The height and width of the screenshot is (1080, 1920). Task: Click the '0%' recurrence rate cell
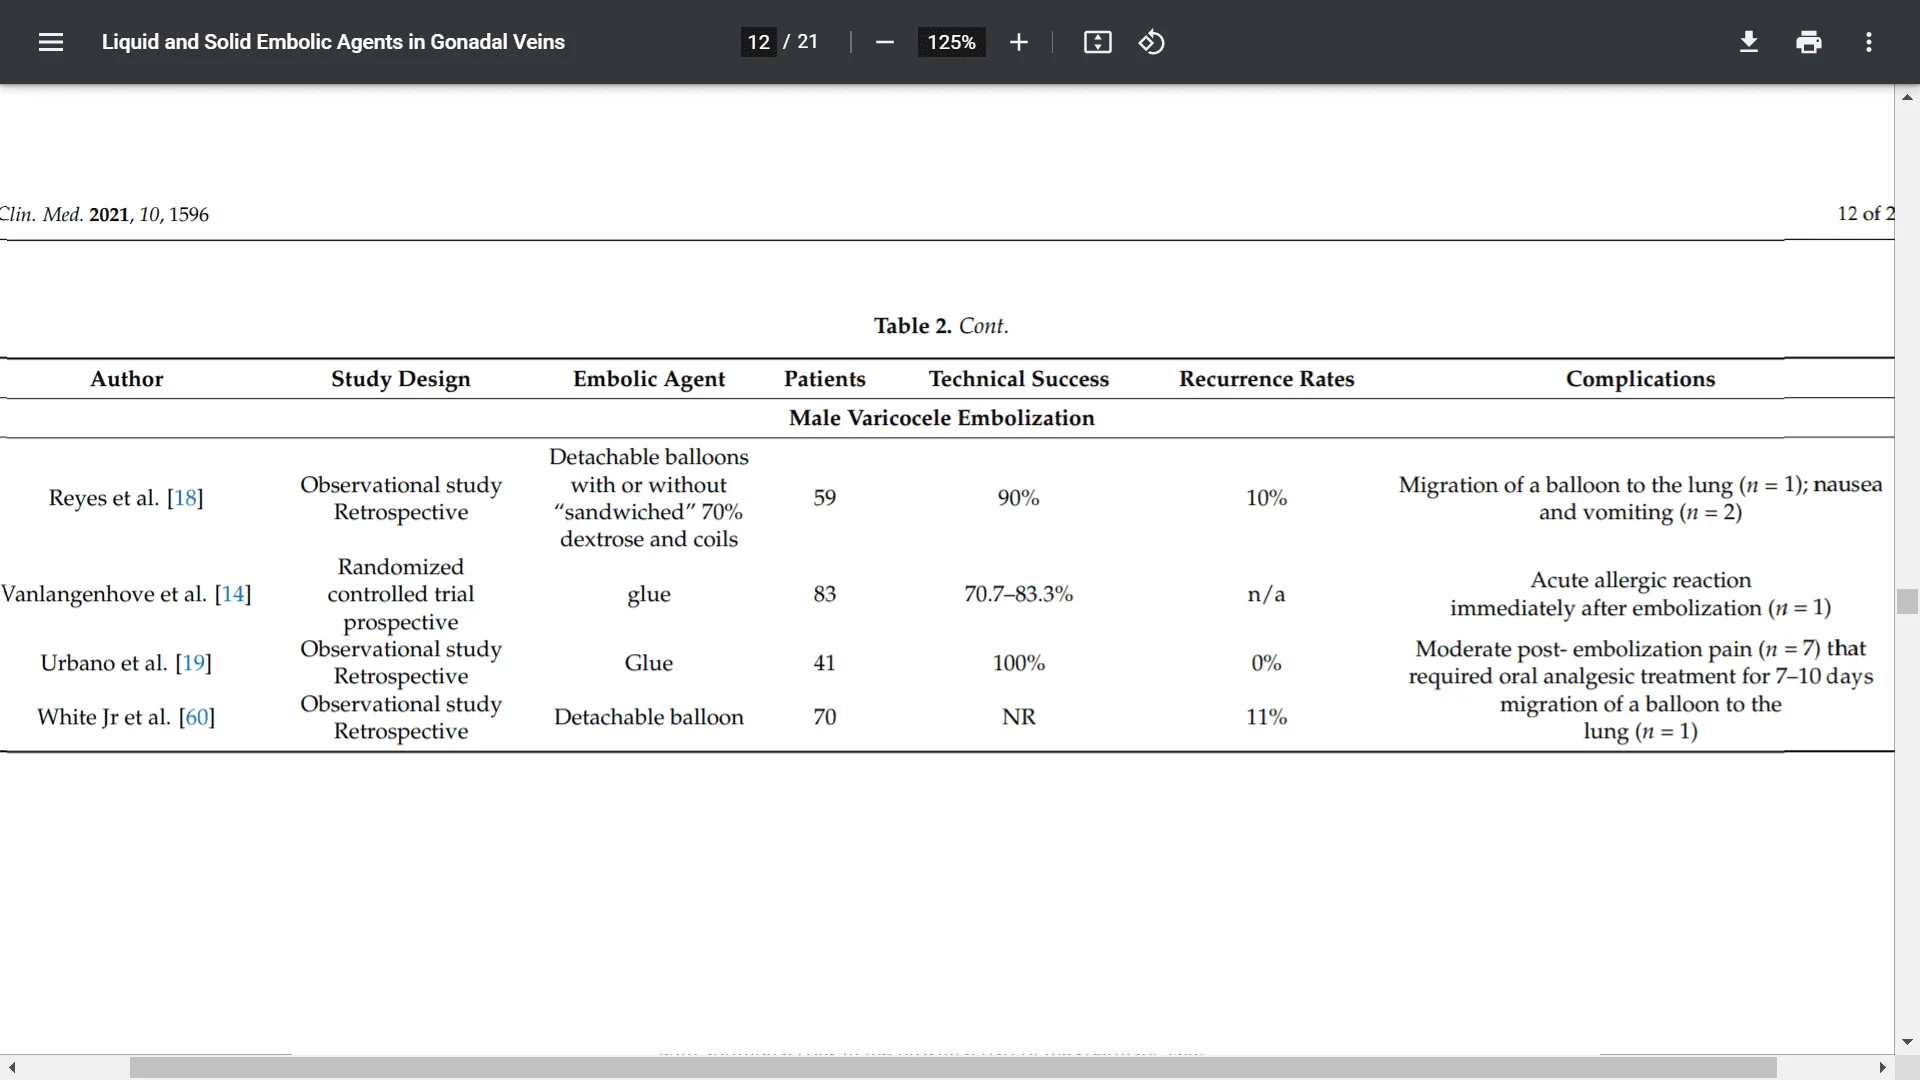pos(1267,663)
